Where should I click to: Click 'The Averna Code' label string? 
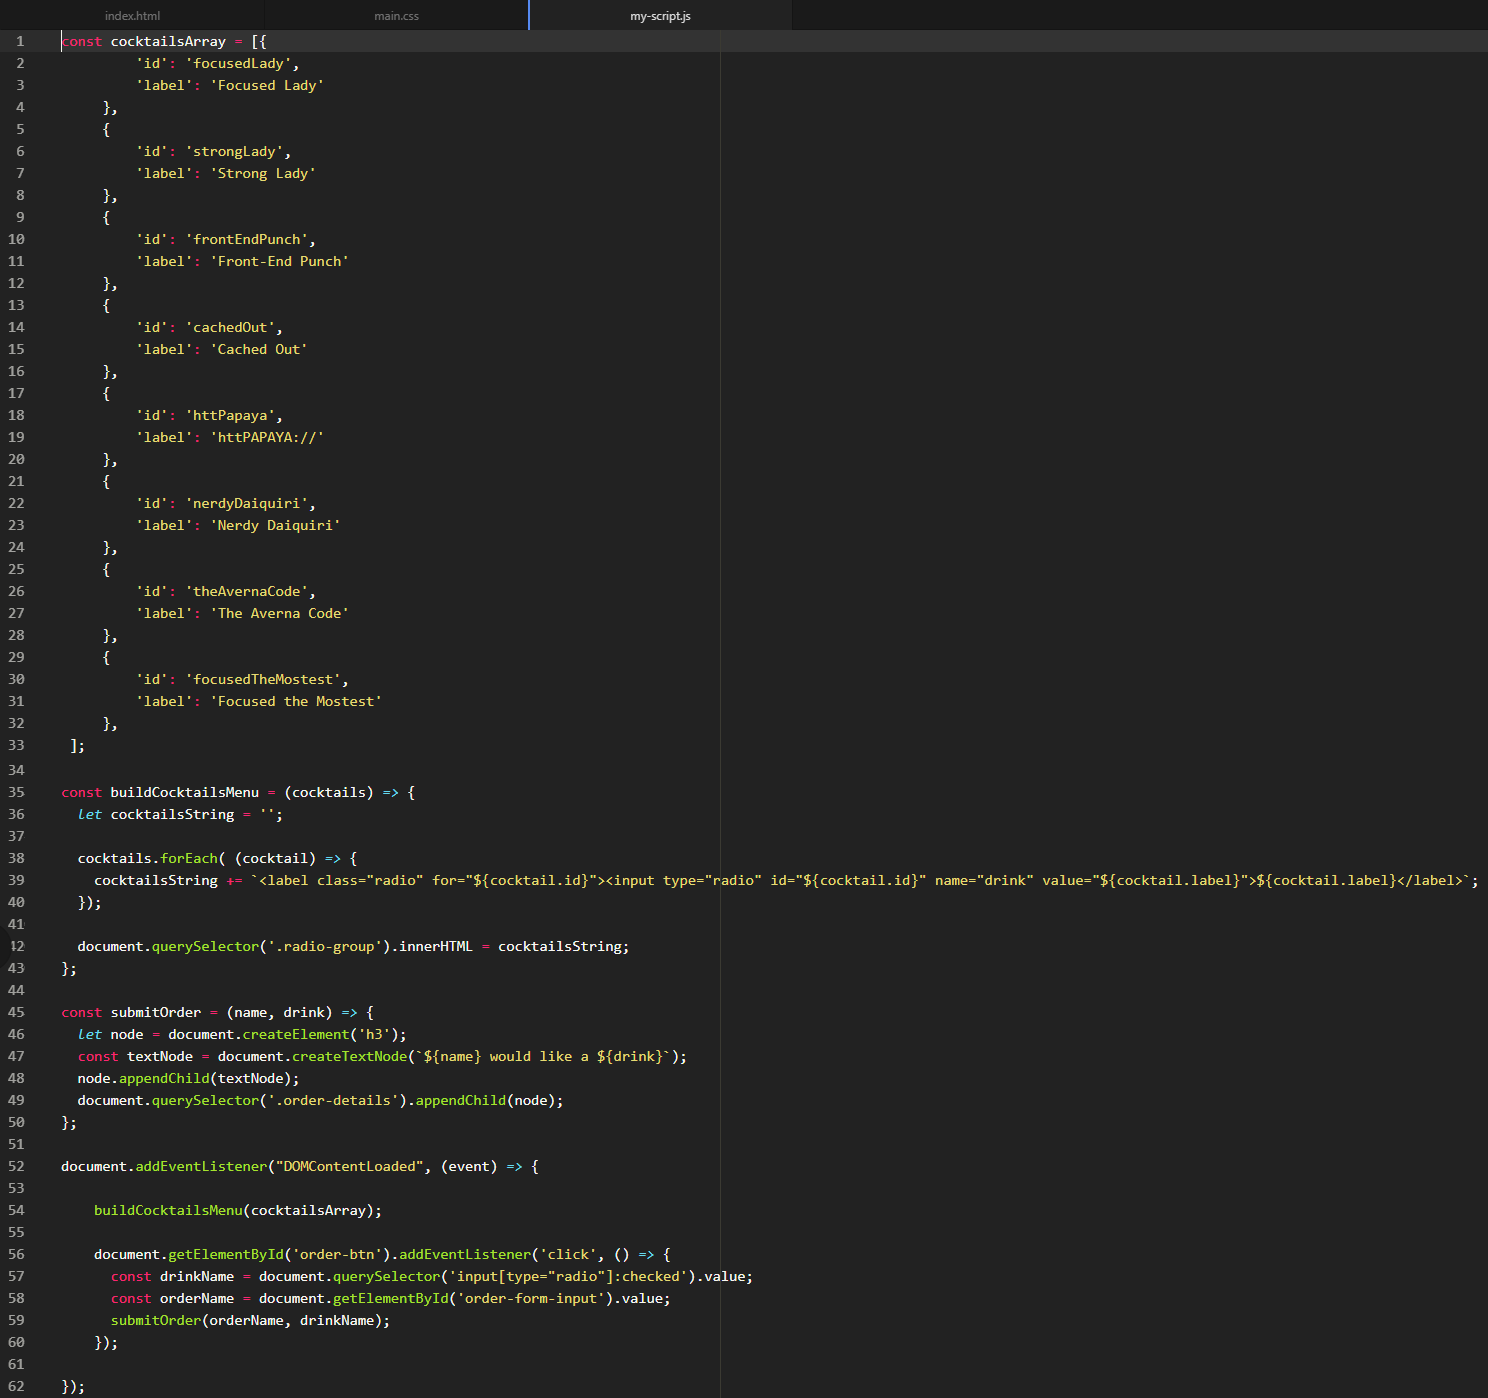tap(279, 613)
